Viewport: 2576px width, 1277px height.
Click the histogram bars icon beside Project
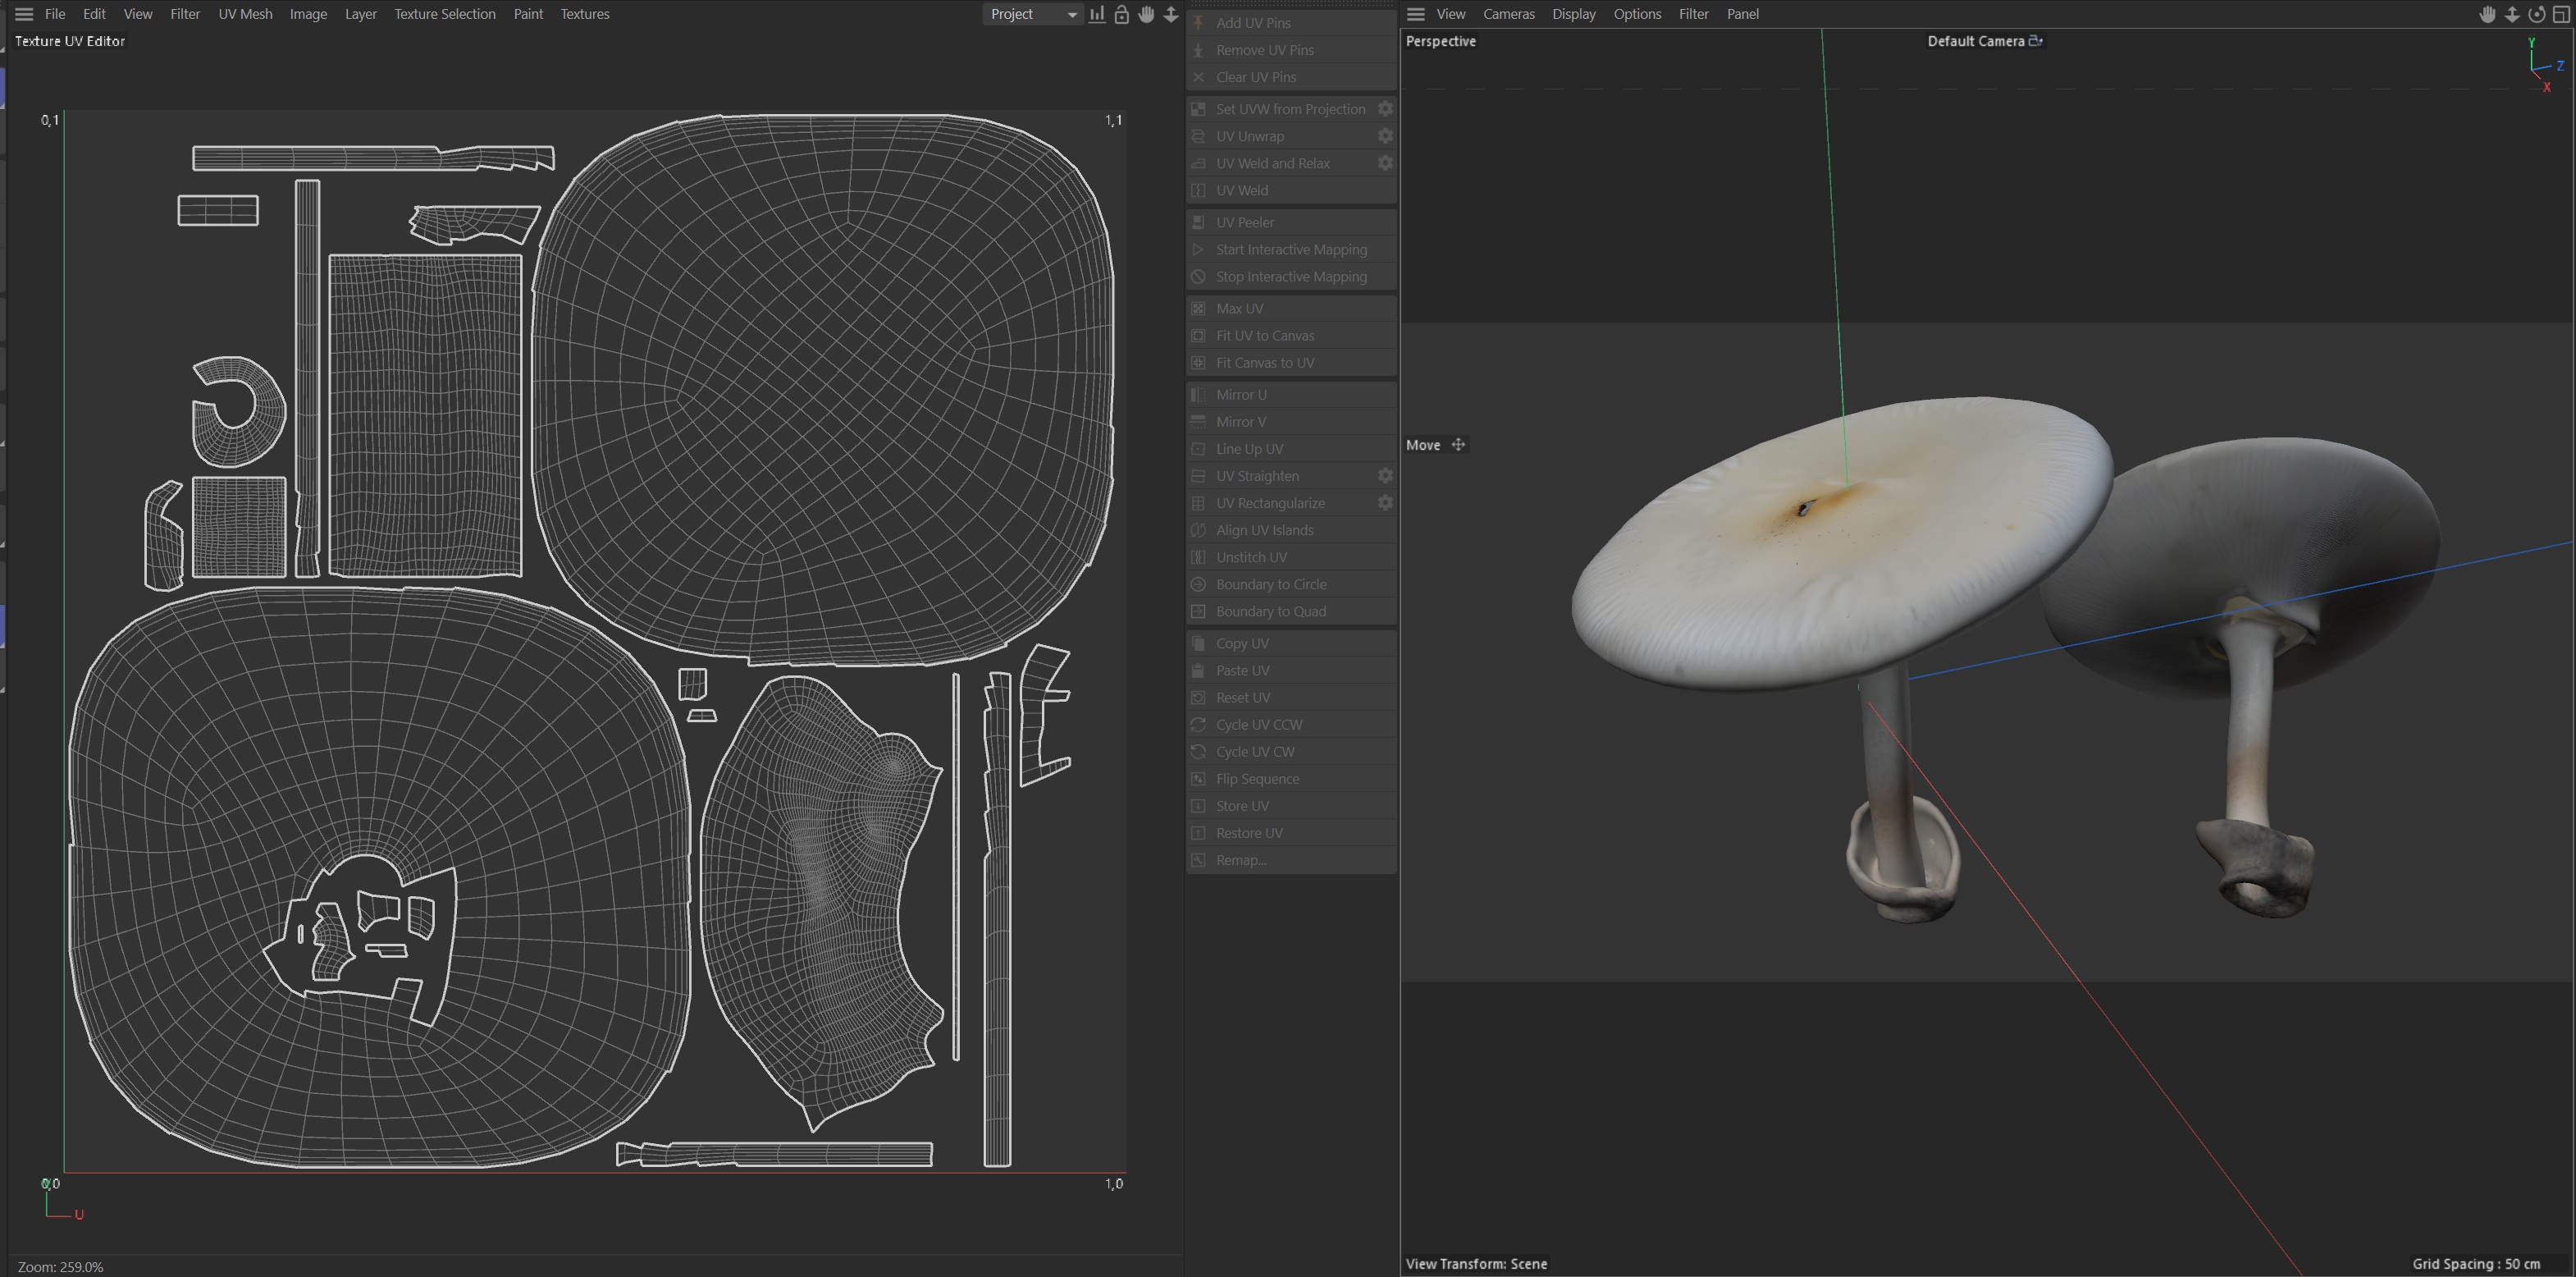1097,14
